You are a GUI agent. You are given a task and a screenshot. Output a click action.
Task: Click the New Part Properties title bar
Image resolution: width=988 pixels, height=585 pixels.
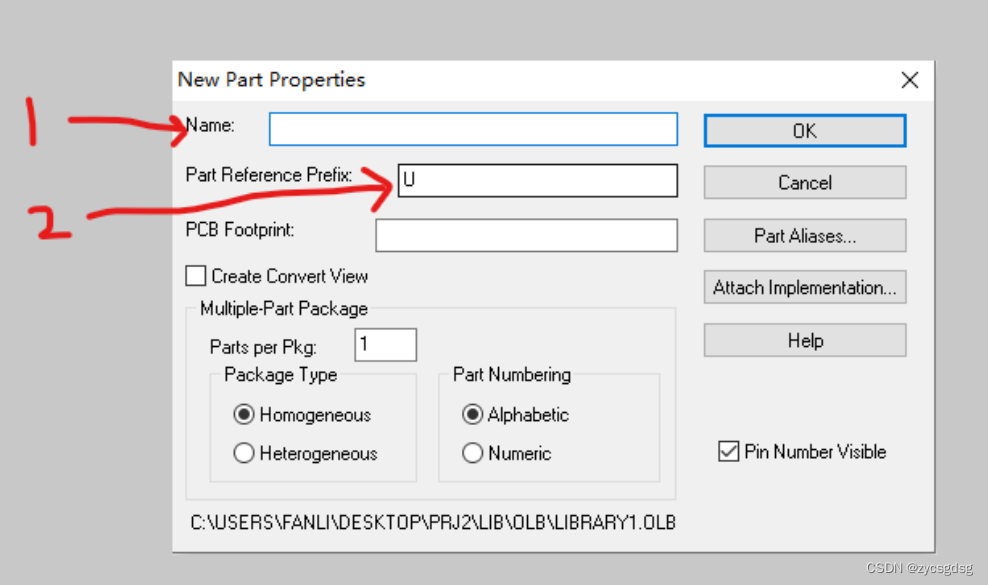click(x=500, y=80)
